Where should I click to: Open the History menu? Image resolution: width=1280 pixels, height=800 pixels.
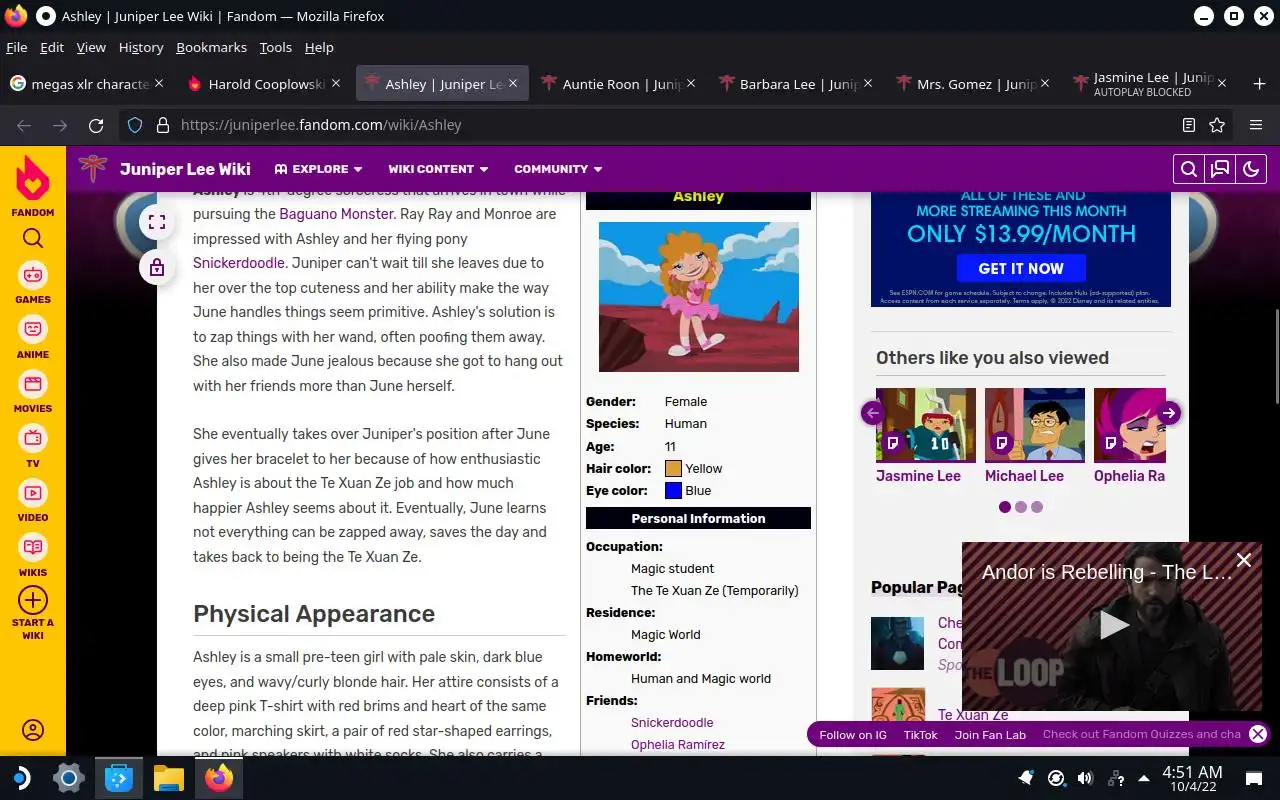[141, 47]
